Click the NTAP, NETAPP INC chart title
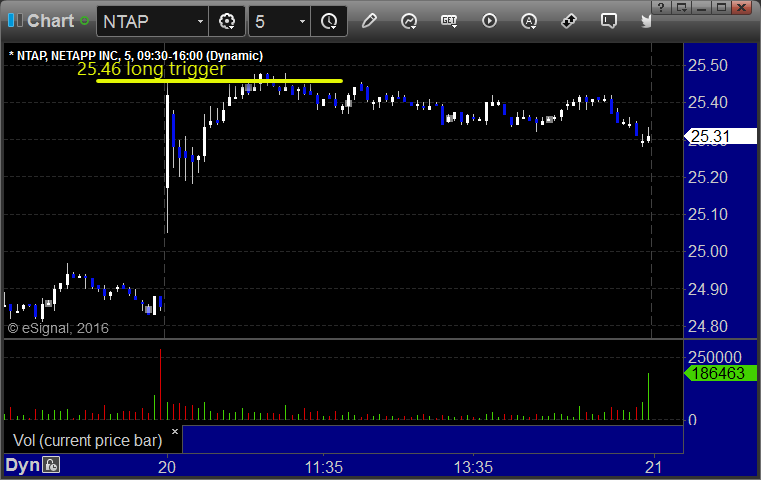 136,56
